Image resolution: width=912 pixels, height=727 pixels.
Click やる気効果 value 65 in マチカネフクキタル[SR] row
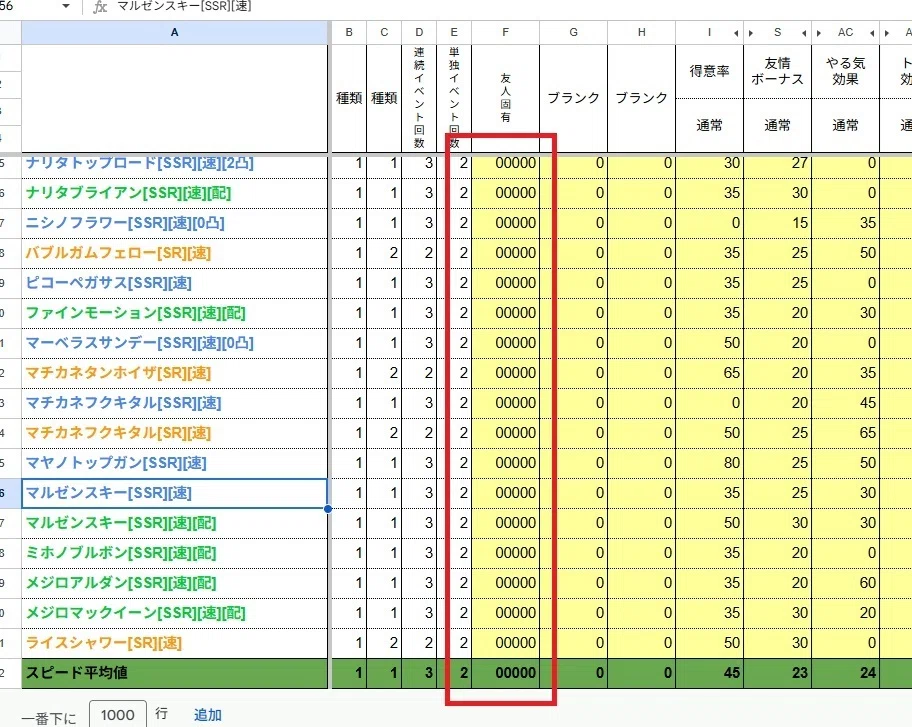pos(846,433)
